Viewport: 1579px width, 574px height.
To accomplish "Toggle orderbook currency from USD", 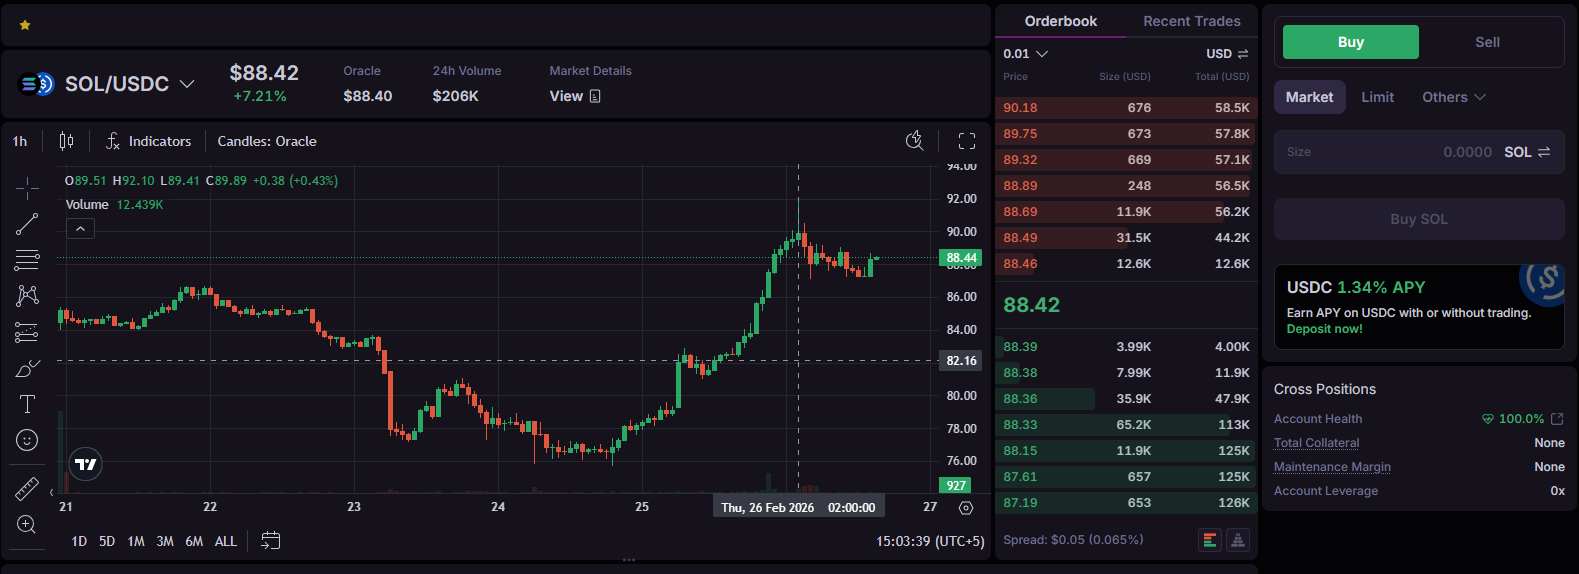I will pos(1227,54).
